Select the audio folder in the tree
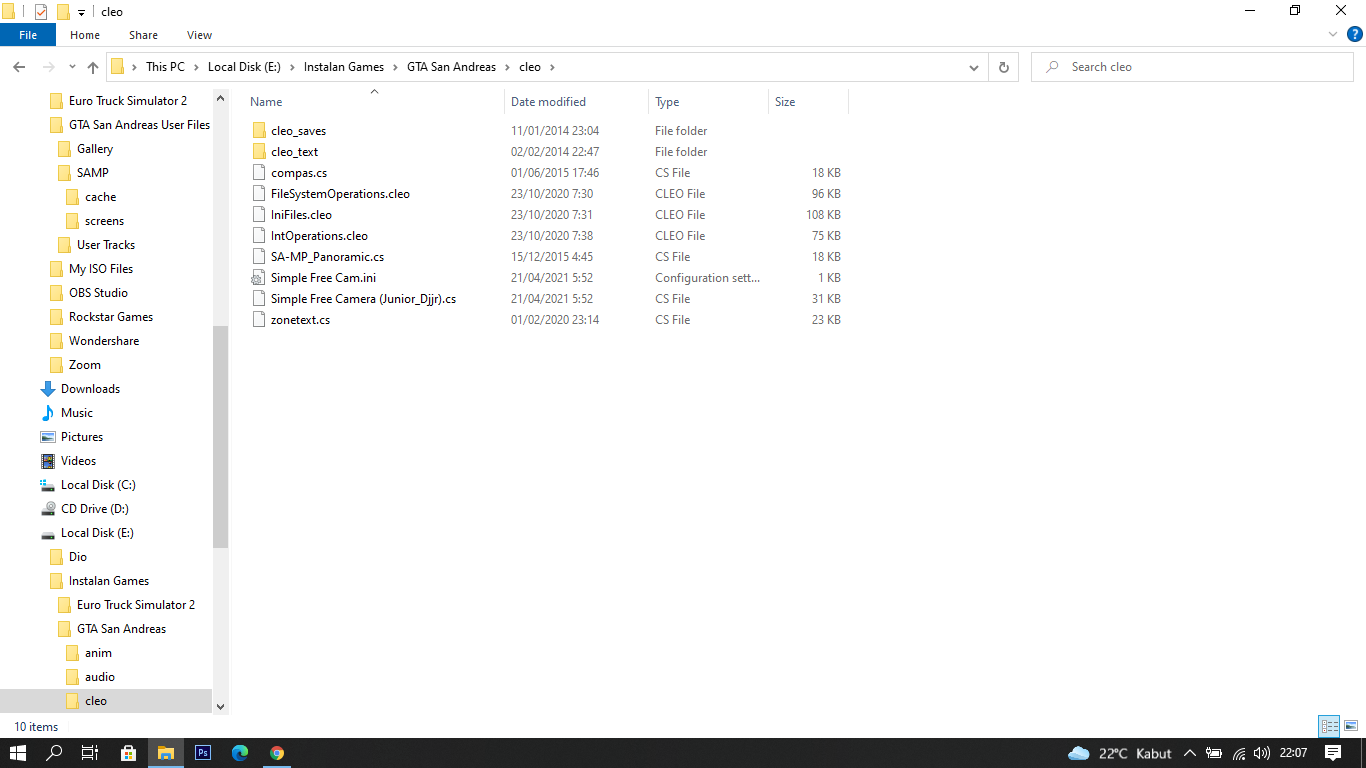This screenshot has height=768, width=1366. 90,677
